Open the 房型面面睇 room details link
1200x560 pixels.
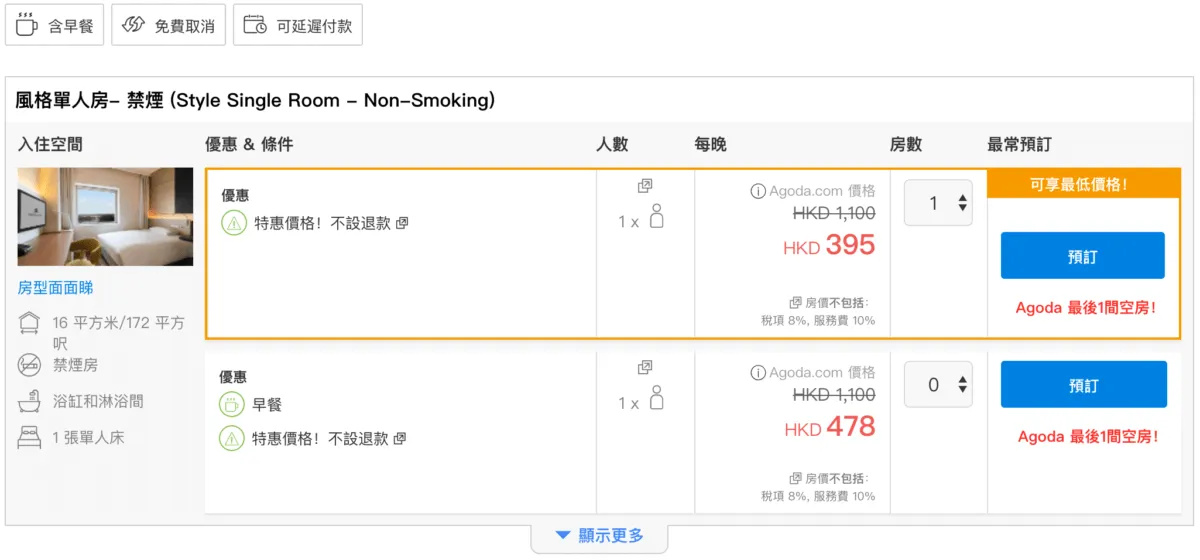pyautogui.click(x=56, y=288)
